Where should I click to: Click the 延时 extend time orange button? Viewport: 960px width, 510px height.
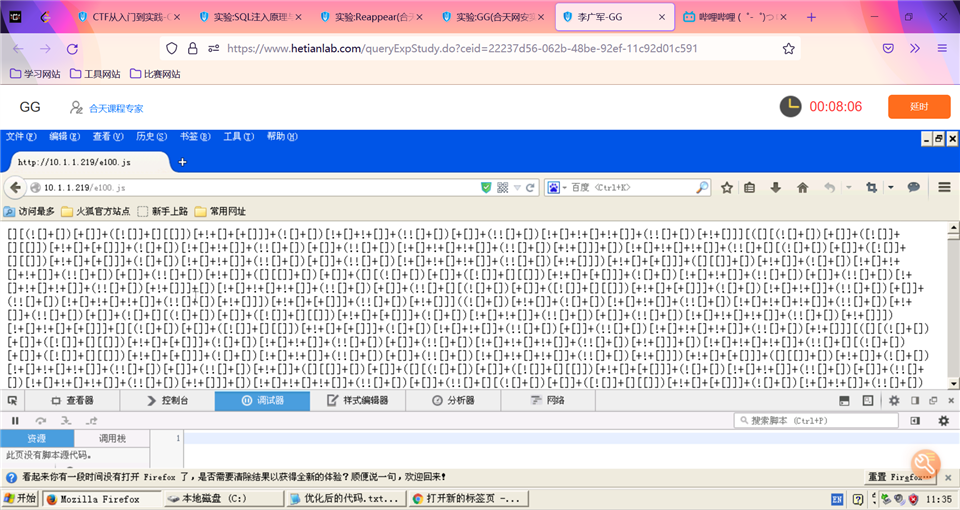pyautogui.click(x=919, y=107)
